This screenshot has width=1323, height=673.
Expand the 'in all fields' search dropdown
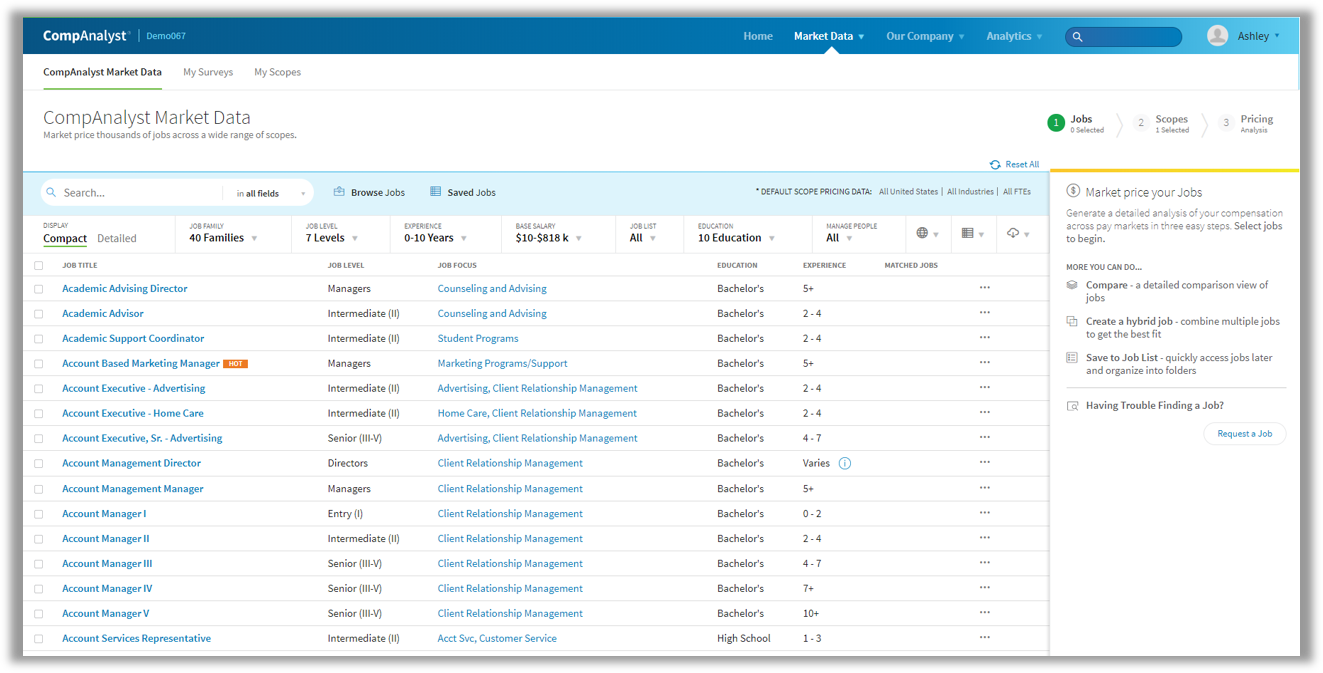[x=271, y=193]
